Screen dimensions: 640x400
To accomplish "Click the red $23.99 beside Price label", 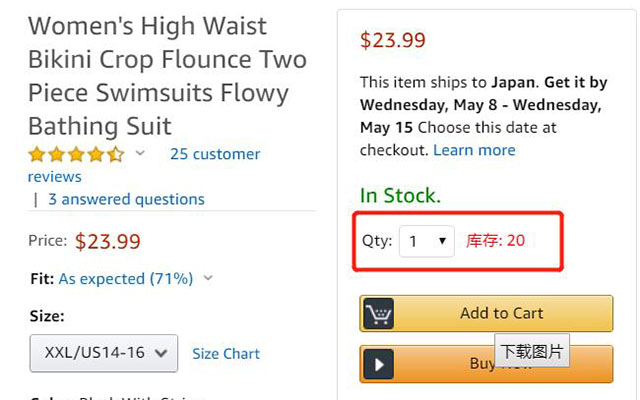I will 107,241.
